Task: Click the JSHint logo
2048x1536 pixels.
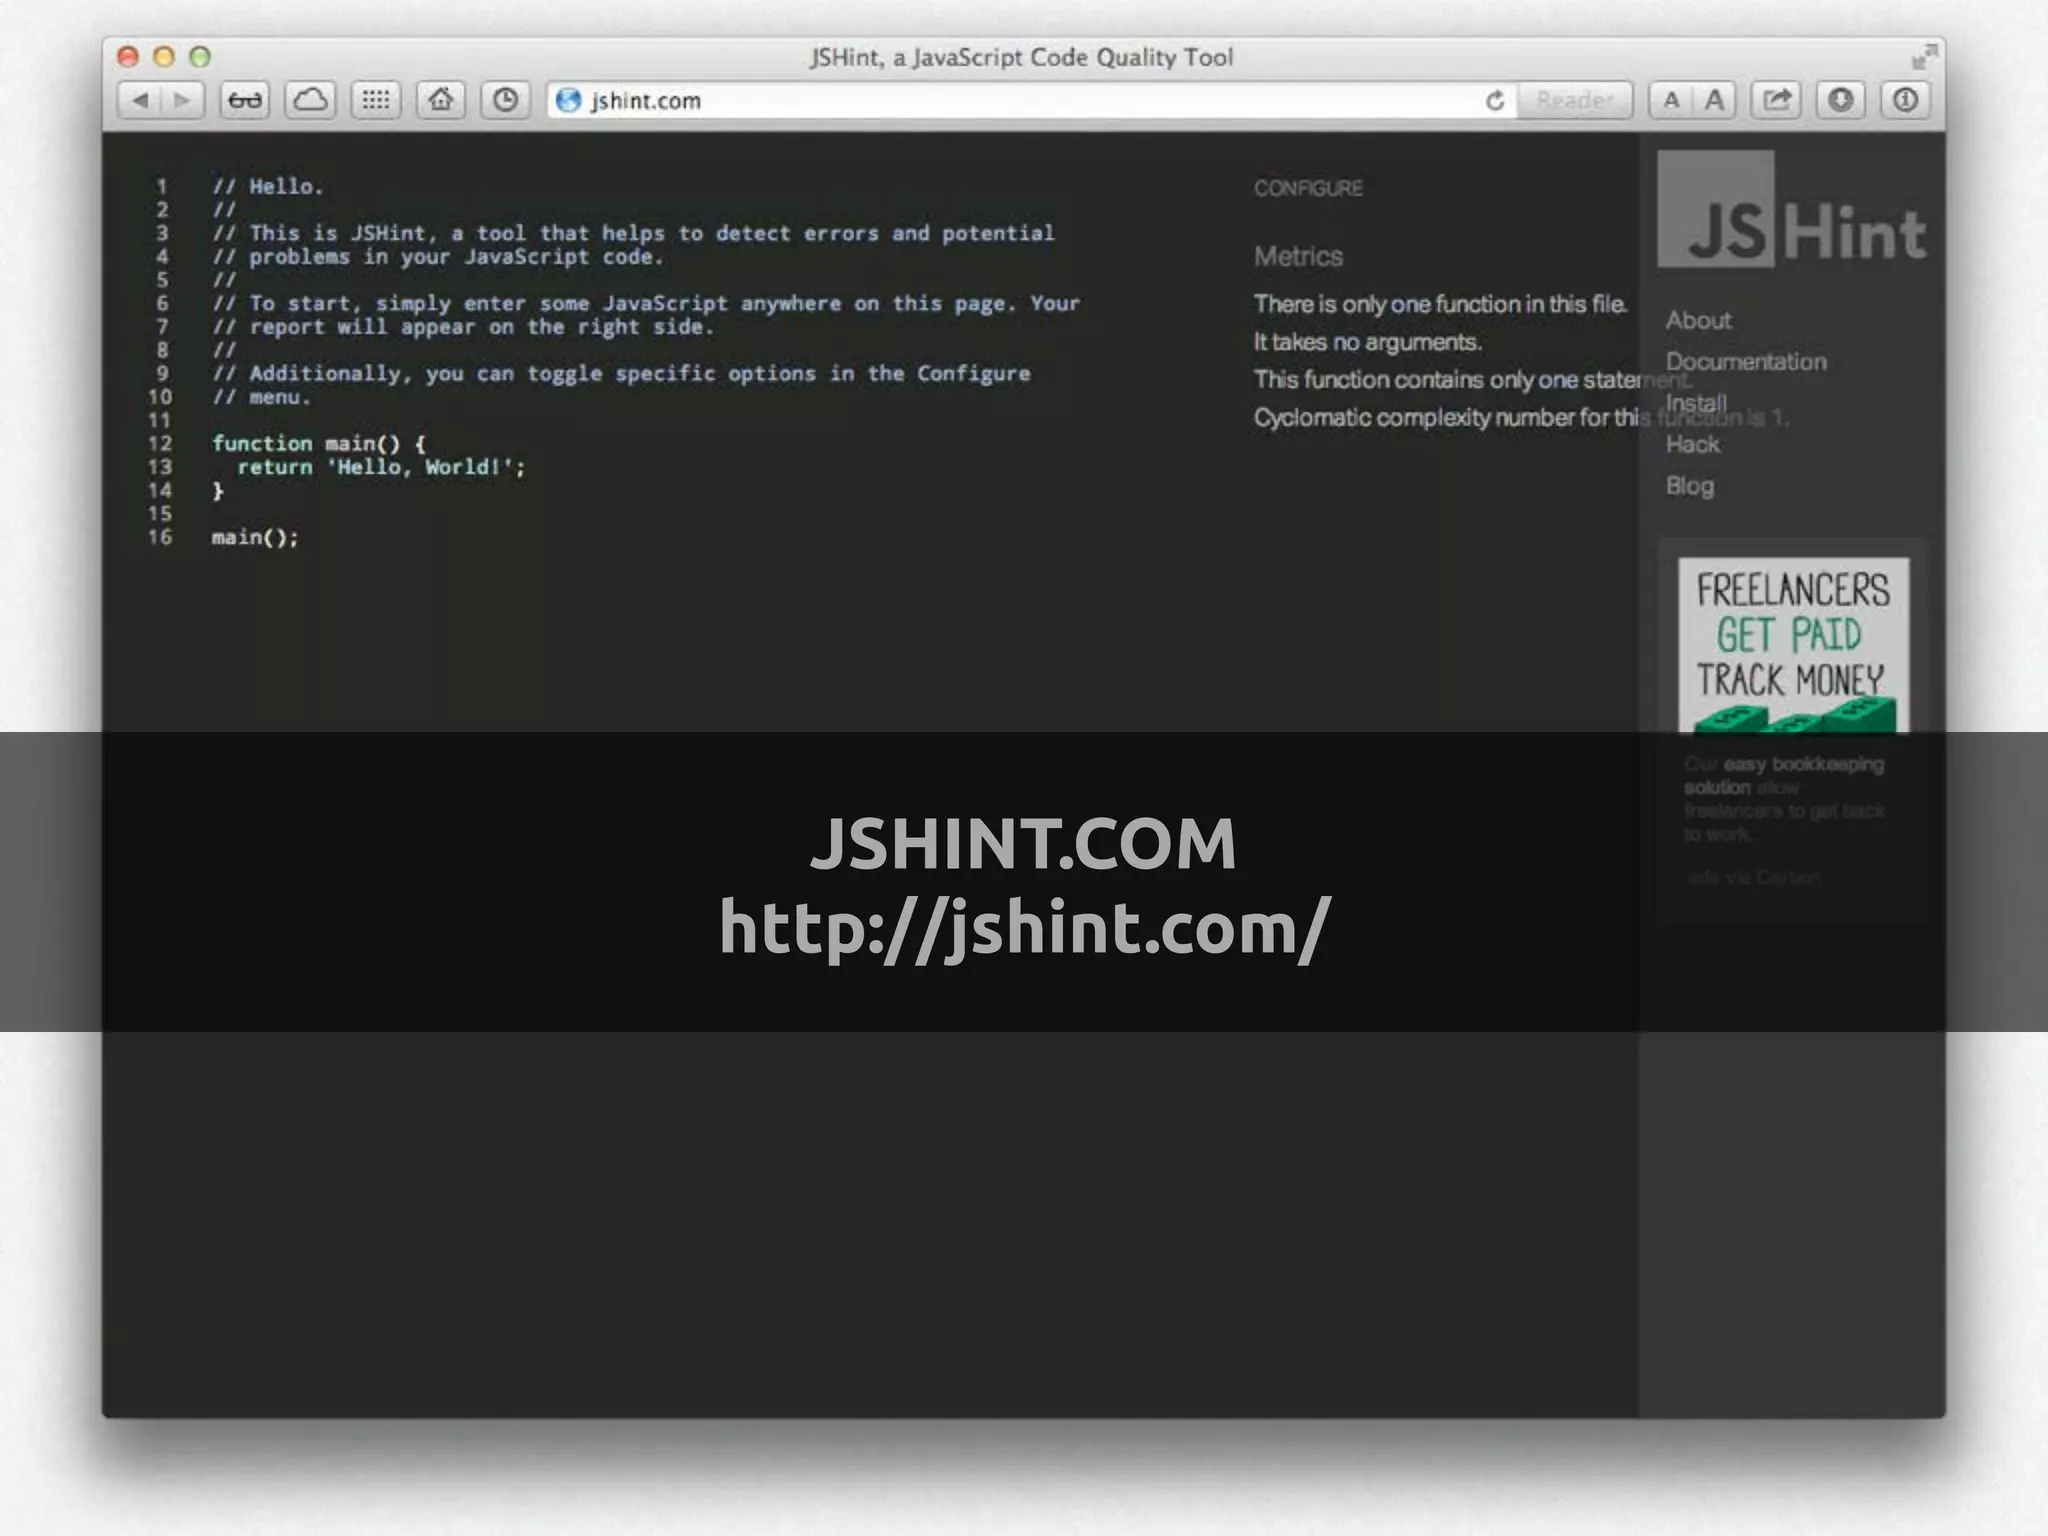Action: pyautogui.click(x=1792, y=210)
